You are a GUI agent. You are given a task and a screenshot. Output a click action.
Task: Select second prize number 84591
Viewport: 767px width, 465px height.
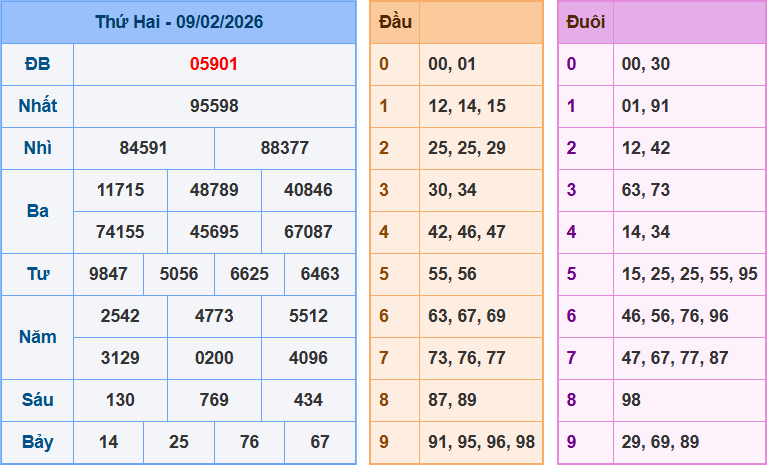point(143,148)
